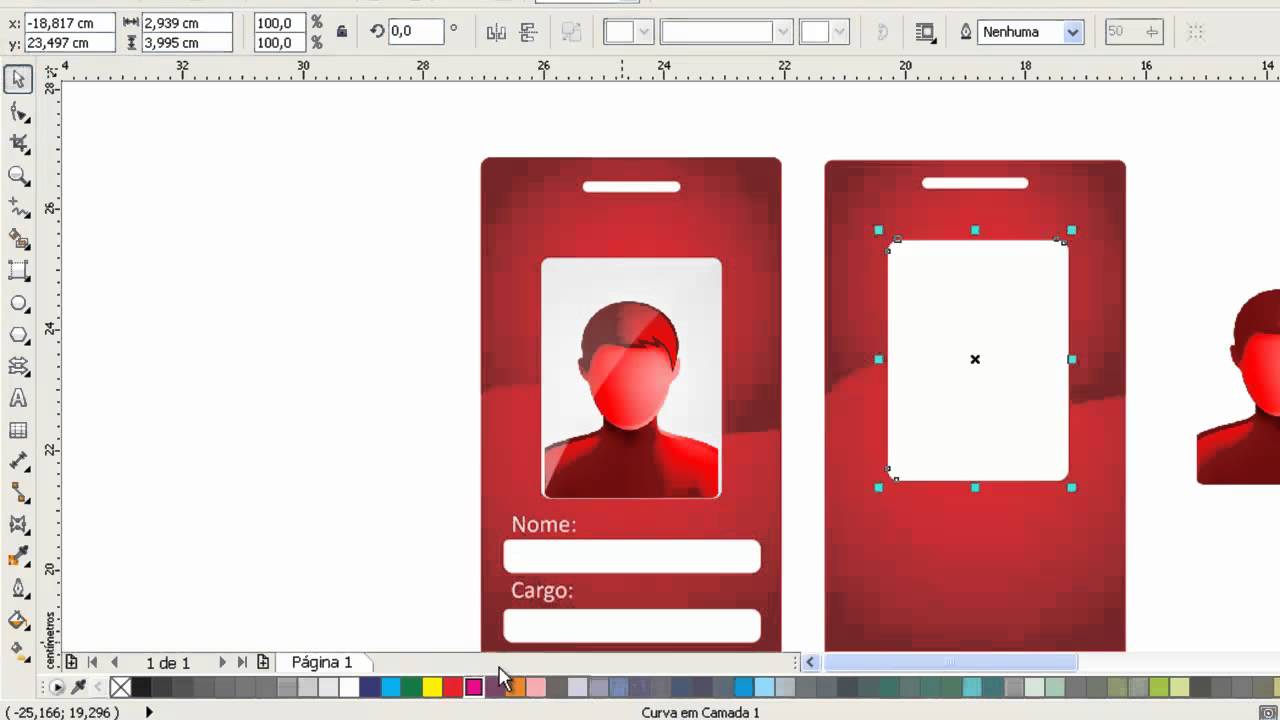The image size is (1280, 720).
Task: Select the Shape edit tool
Action: click(18, 111)
